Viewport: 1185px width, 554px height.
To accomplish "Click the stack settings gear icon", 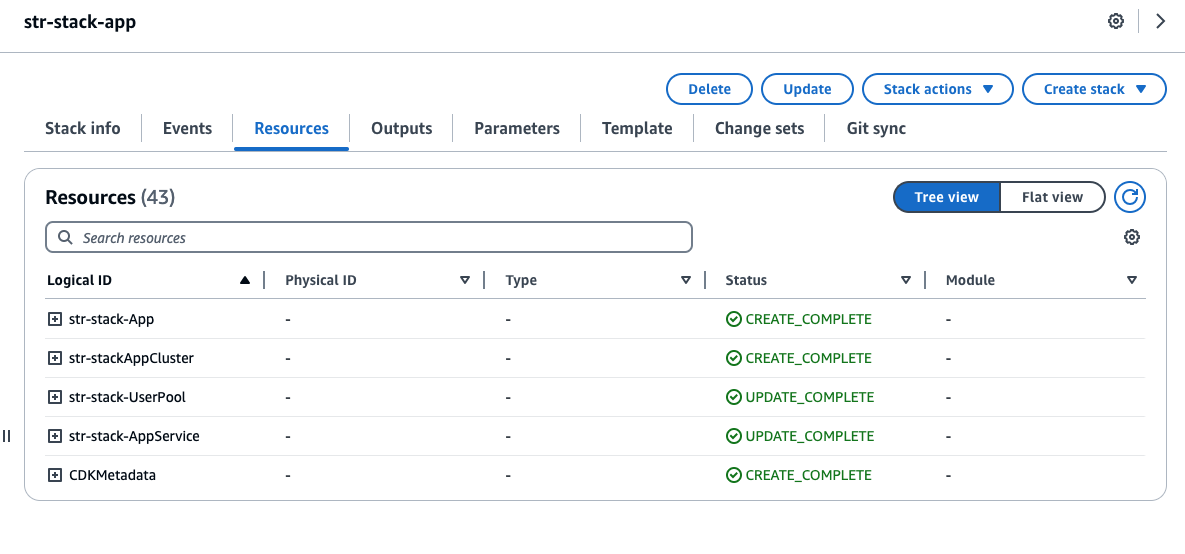I will (1116, 21).
